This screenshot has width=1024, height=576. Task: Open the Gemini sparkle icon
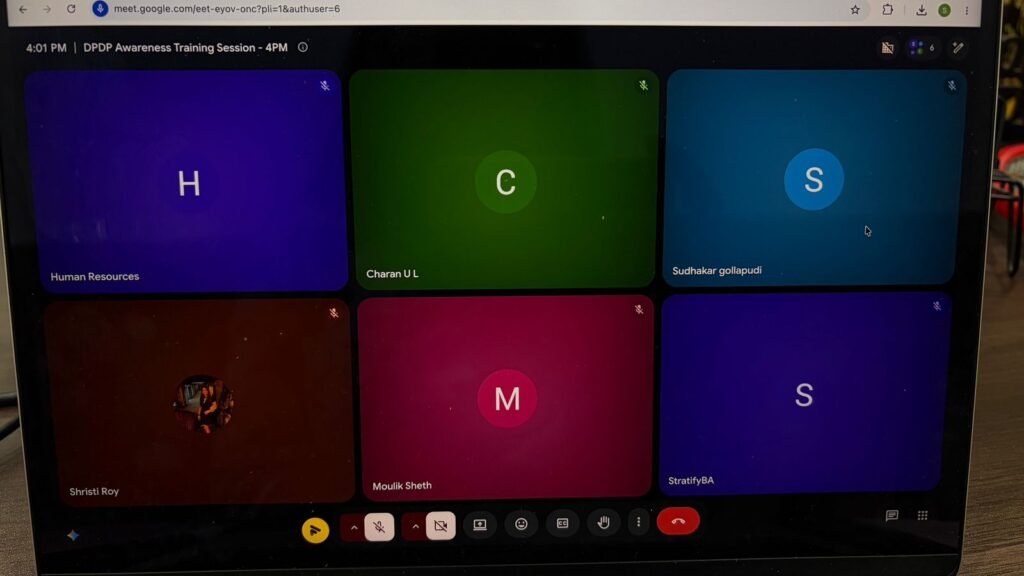72,536
